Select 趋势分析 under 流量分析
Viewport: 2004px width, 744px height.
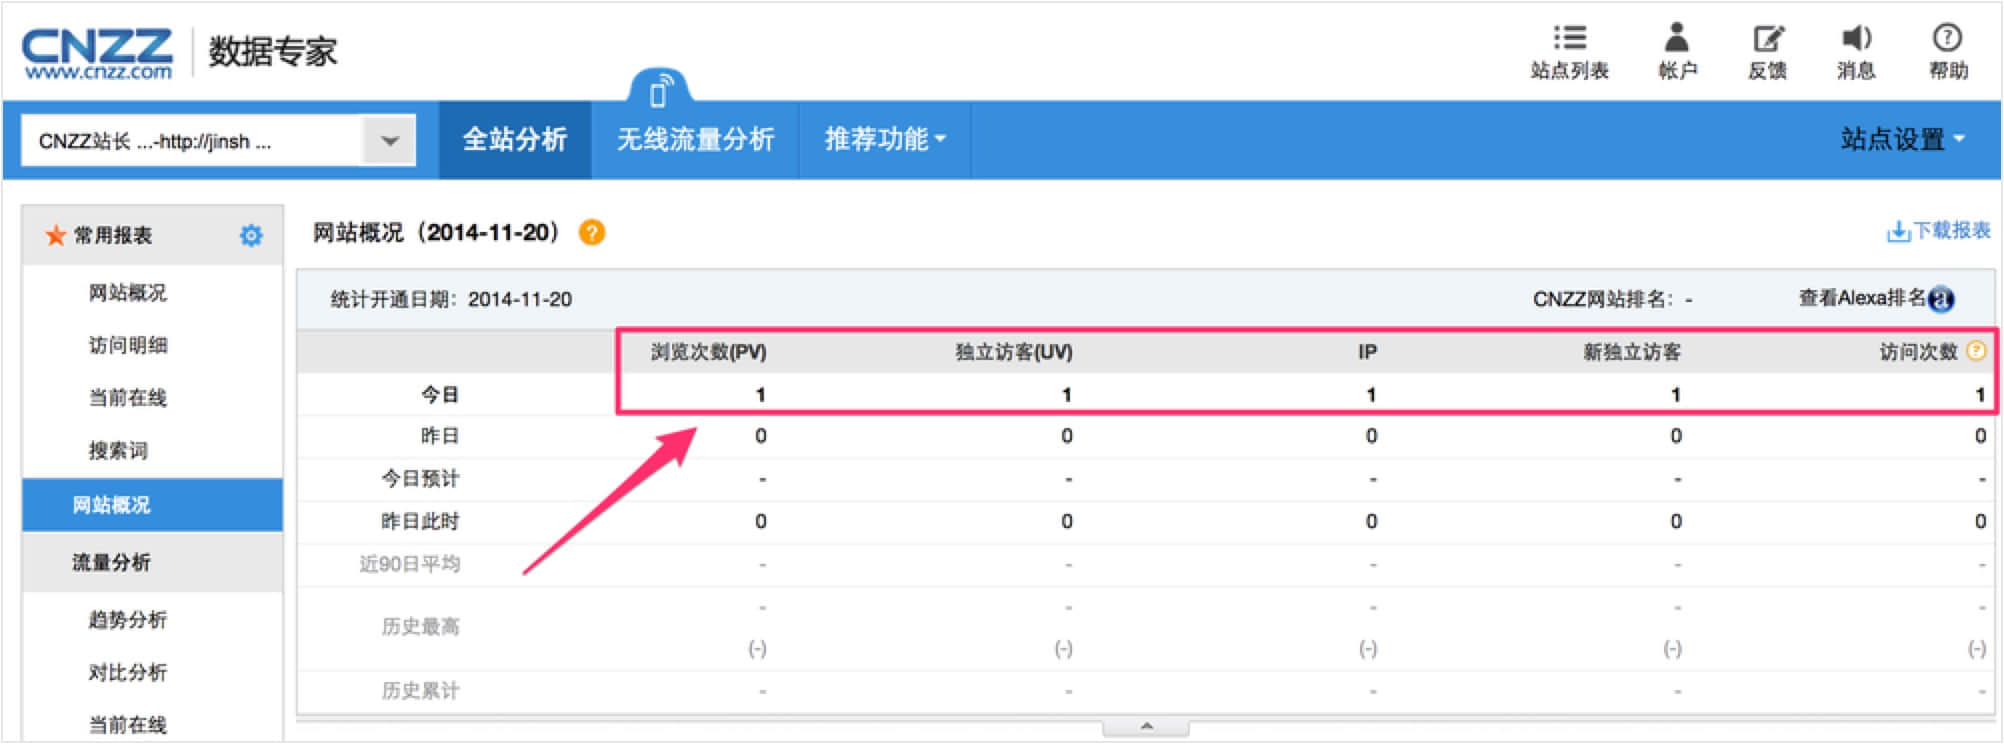point(128,620)
